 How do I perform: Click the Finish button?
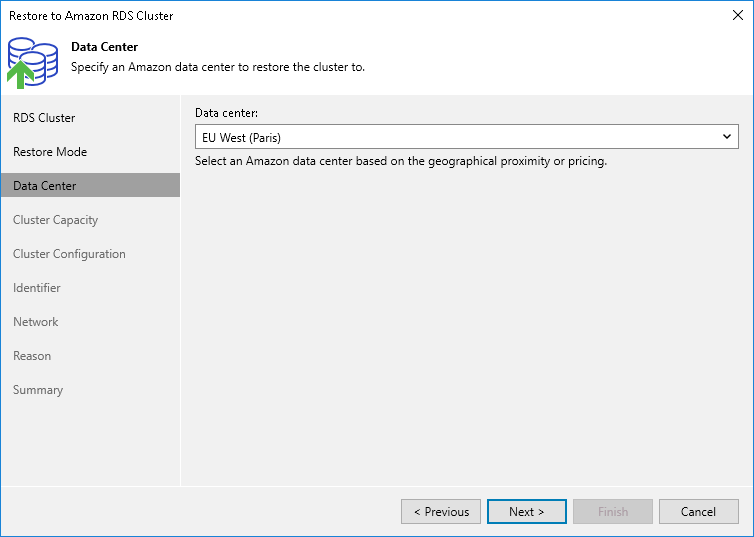pyautogui.click(x=612, y=512)
